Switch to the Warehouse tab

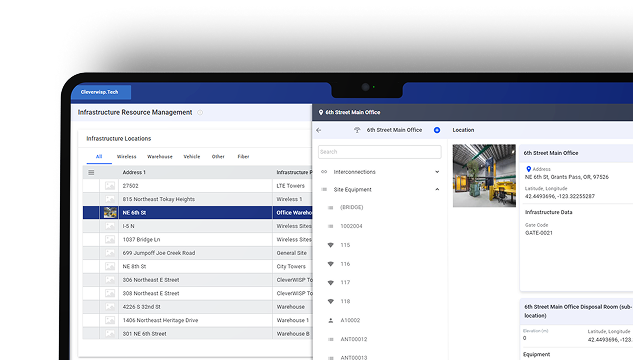click(159, 157)
